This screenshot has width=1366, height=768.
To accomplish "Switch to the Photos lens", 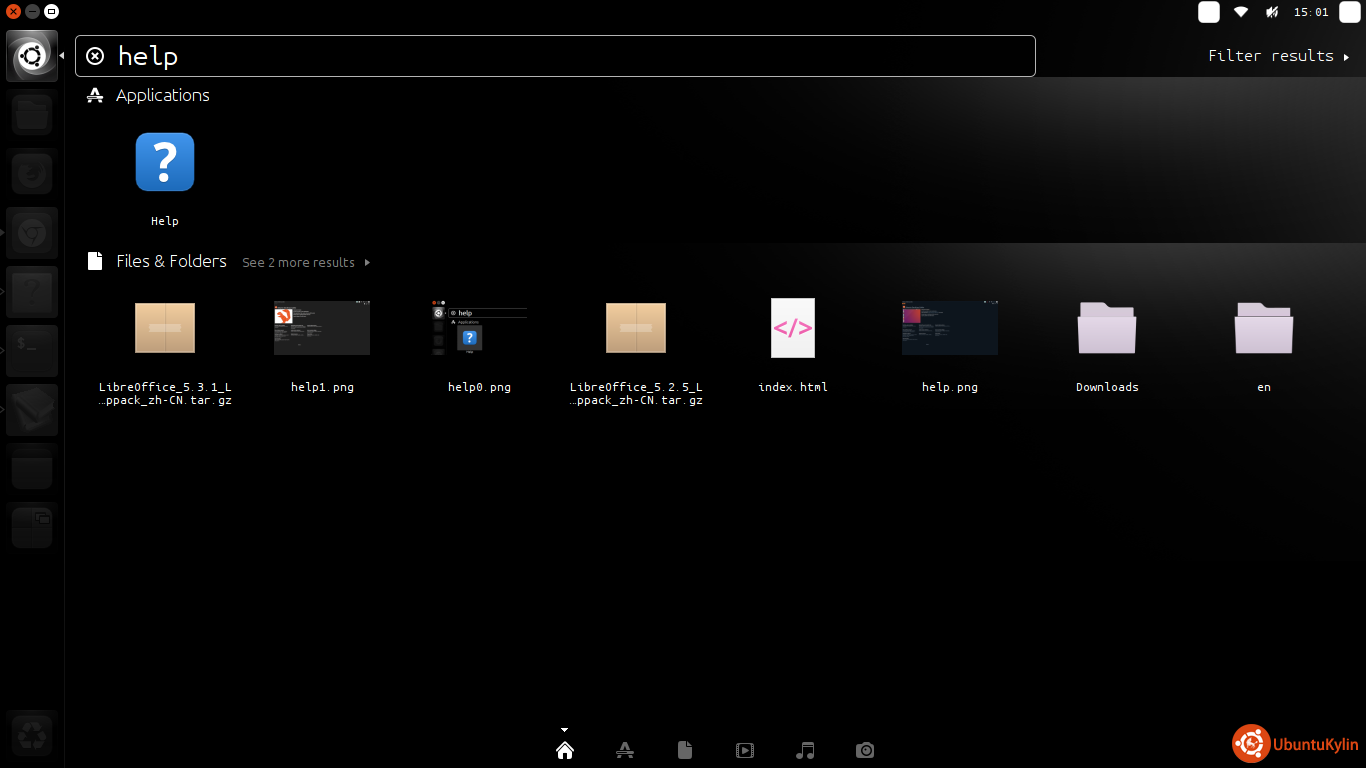I will [x=865, y=750].
